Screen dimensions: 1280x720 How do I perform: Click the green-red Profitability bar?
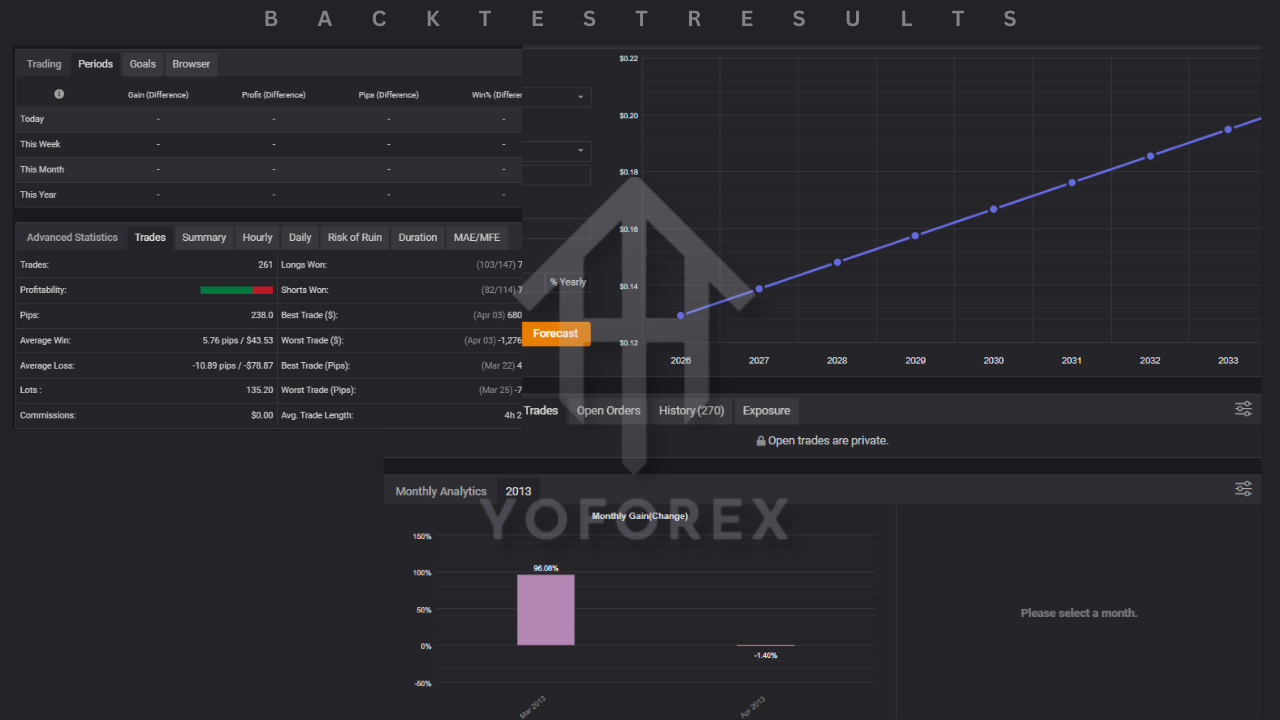coord(236,290)
